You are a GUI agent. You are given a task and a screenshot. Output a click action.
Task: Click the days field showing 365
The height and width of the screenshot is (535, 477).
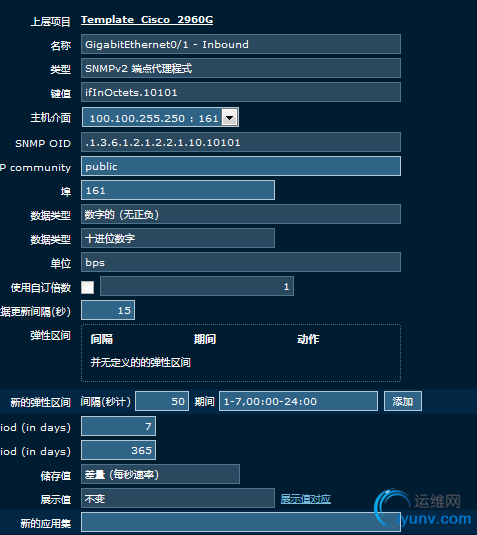(x=118, y=450)
